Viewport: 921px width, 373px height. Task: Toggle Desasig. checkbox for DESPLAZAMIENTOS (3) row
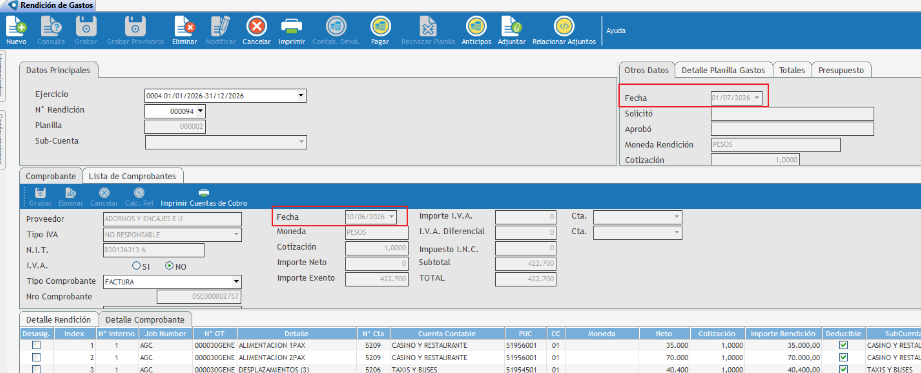click(x=36, y=369)
